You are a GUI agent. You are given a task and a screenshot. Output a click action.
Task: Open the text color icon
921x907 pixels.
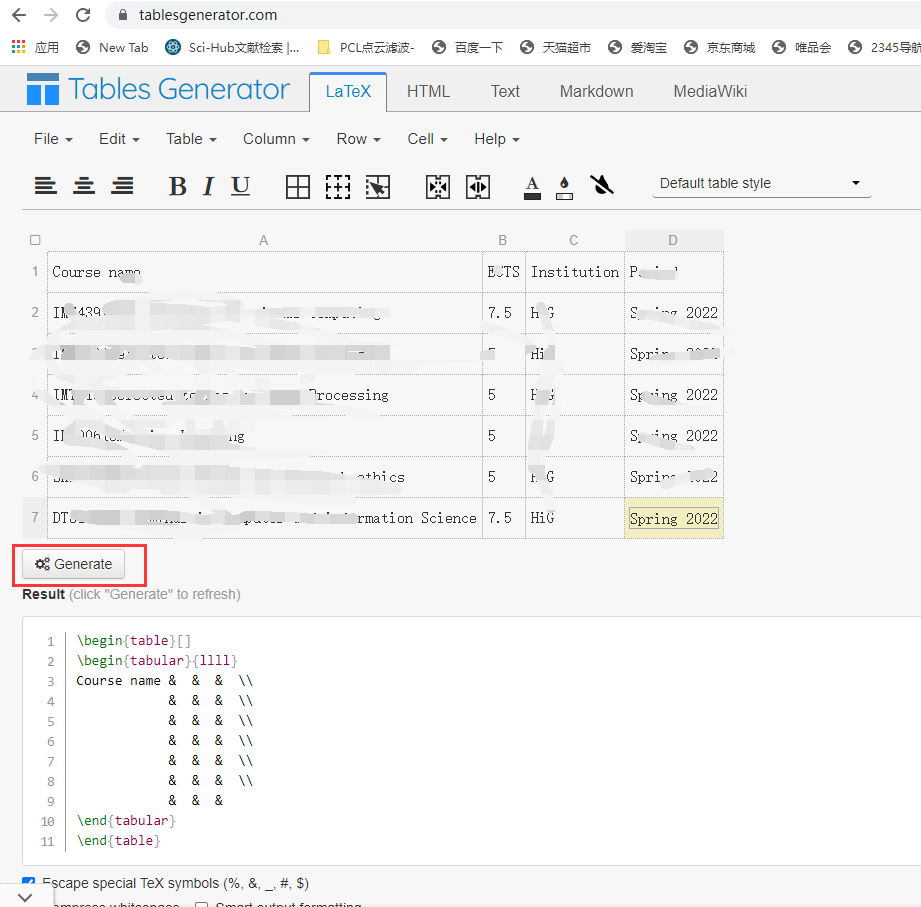[532, 186]
